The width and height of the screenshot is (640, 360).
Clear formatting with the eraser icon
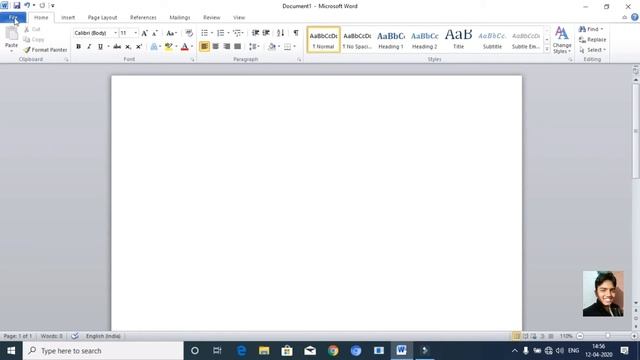coord(189,33)
